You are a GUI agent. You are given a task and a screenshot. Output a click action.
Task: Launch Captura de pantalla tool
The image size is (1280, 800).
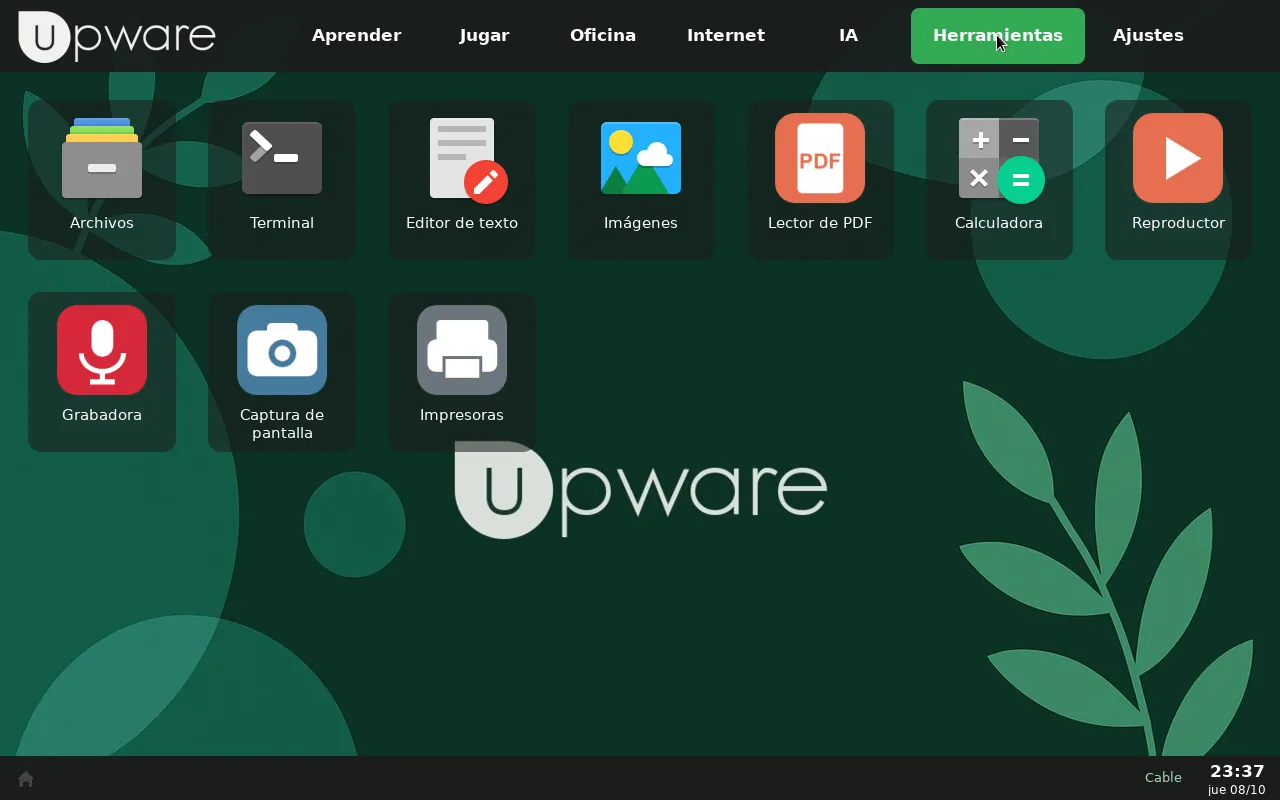(282, 372)
